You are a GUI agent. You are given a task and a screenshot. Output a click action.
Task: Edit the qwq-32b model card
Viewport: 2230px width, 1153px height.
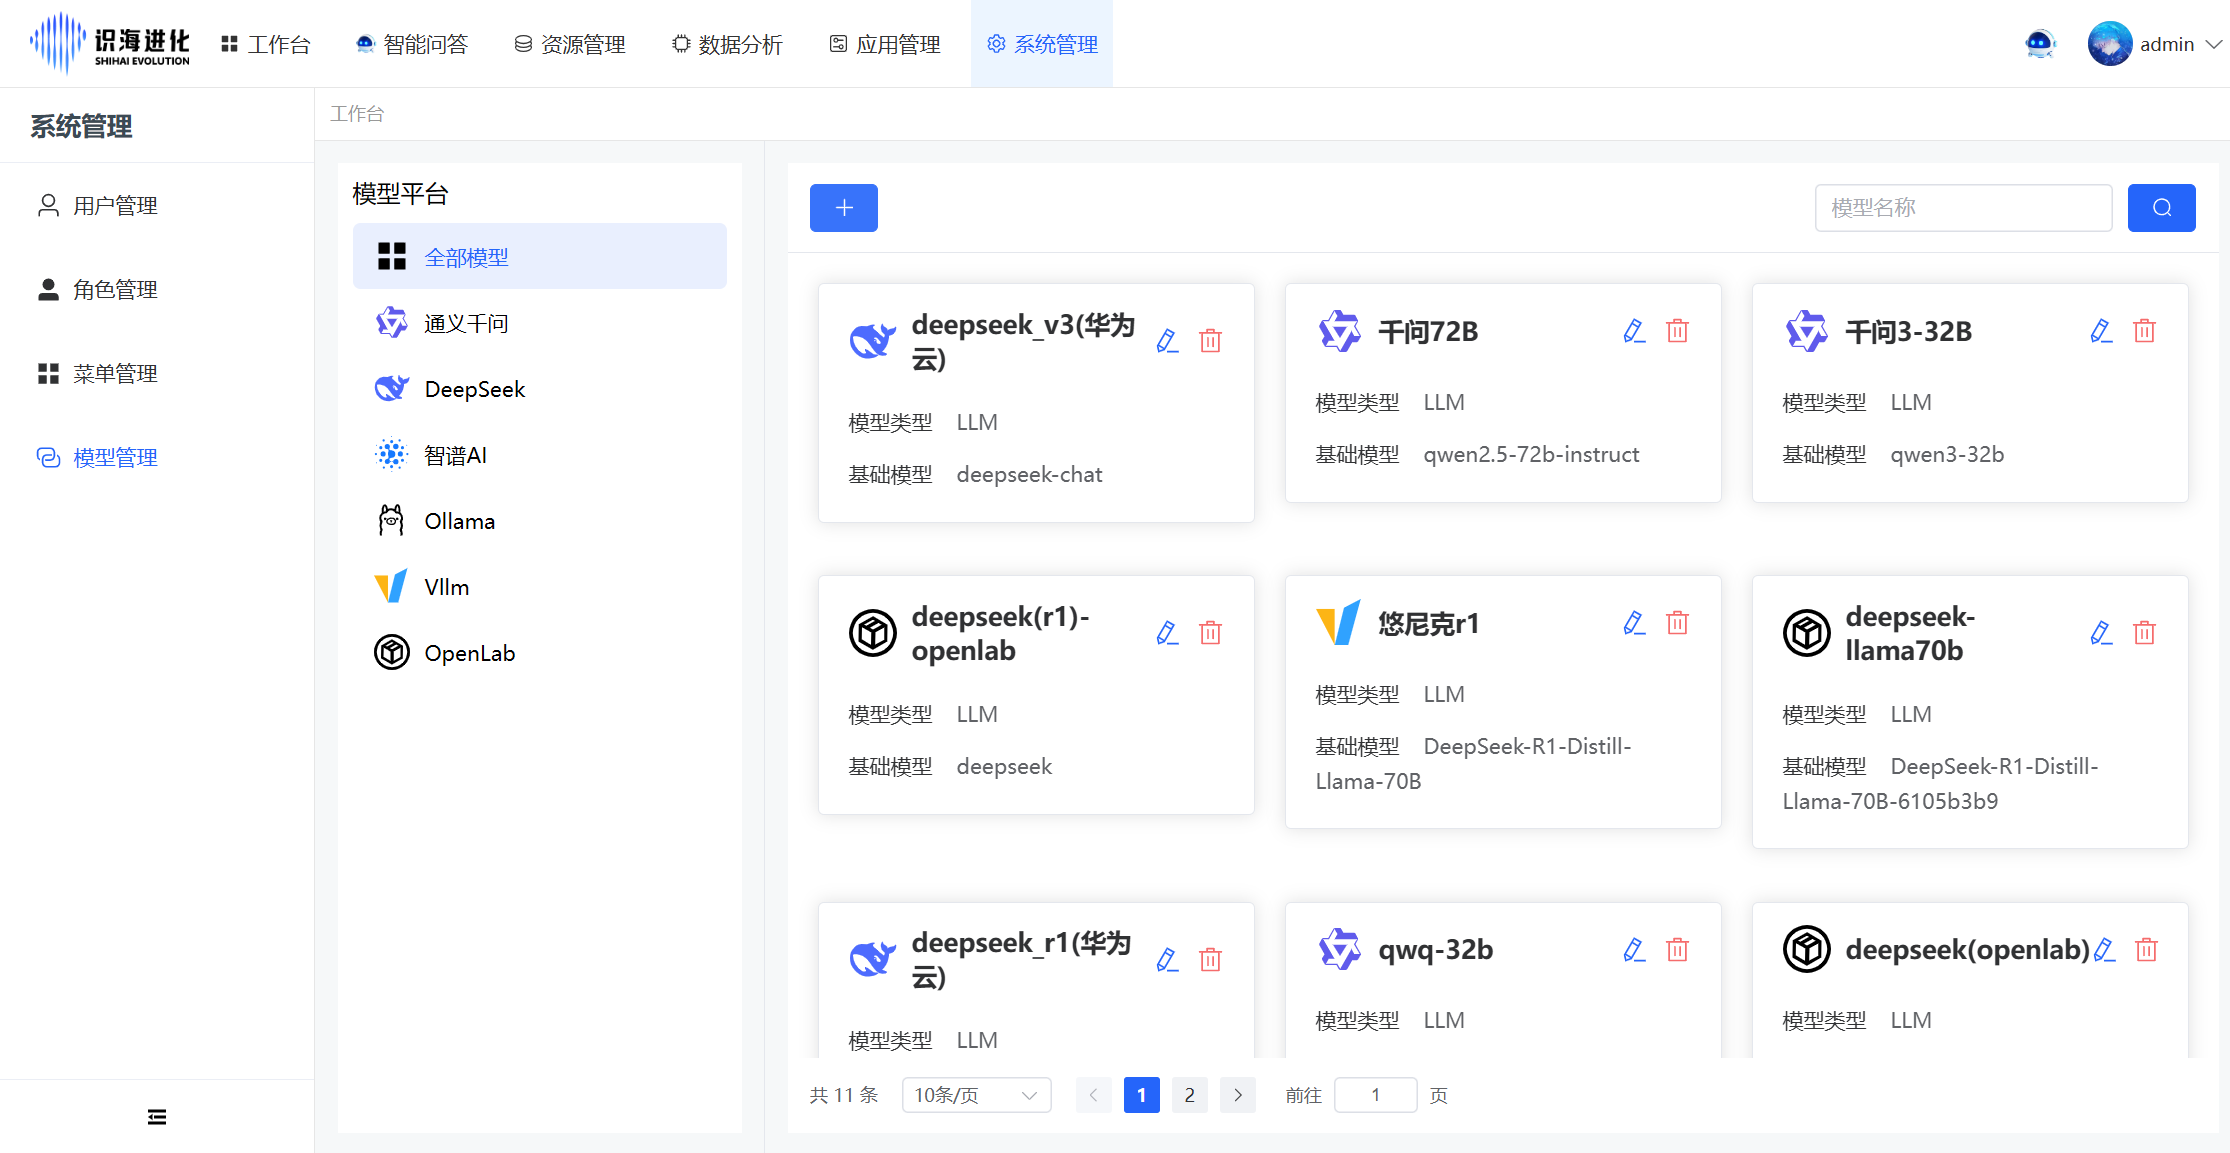click(1634, 950)
